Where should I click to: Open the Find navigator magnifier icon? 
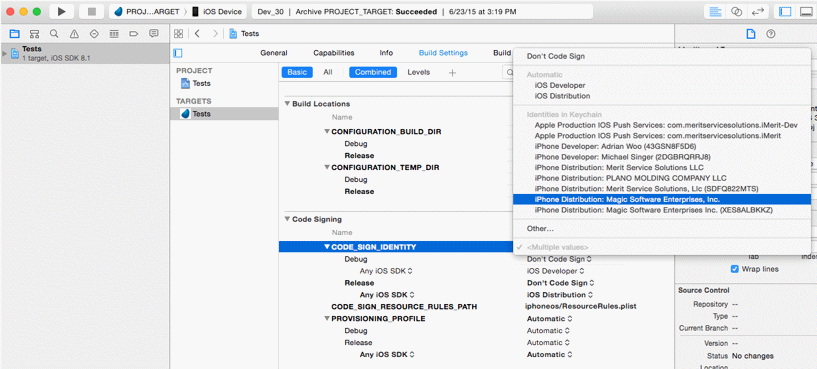point(54,34)
